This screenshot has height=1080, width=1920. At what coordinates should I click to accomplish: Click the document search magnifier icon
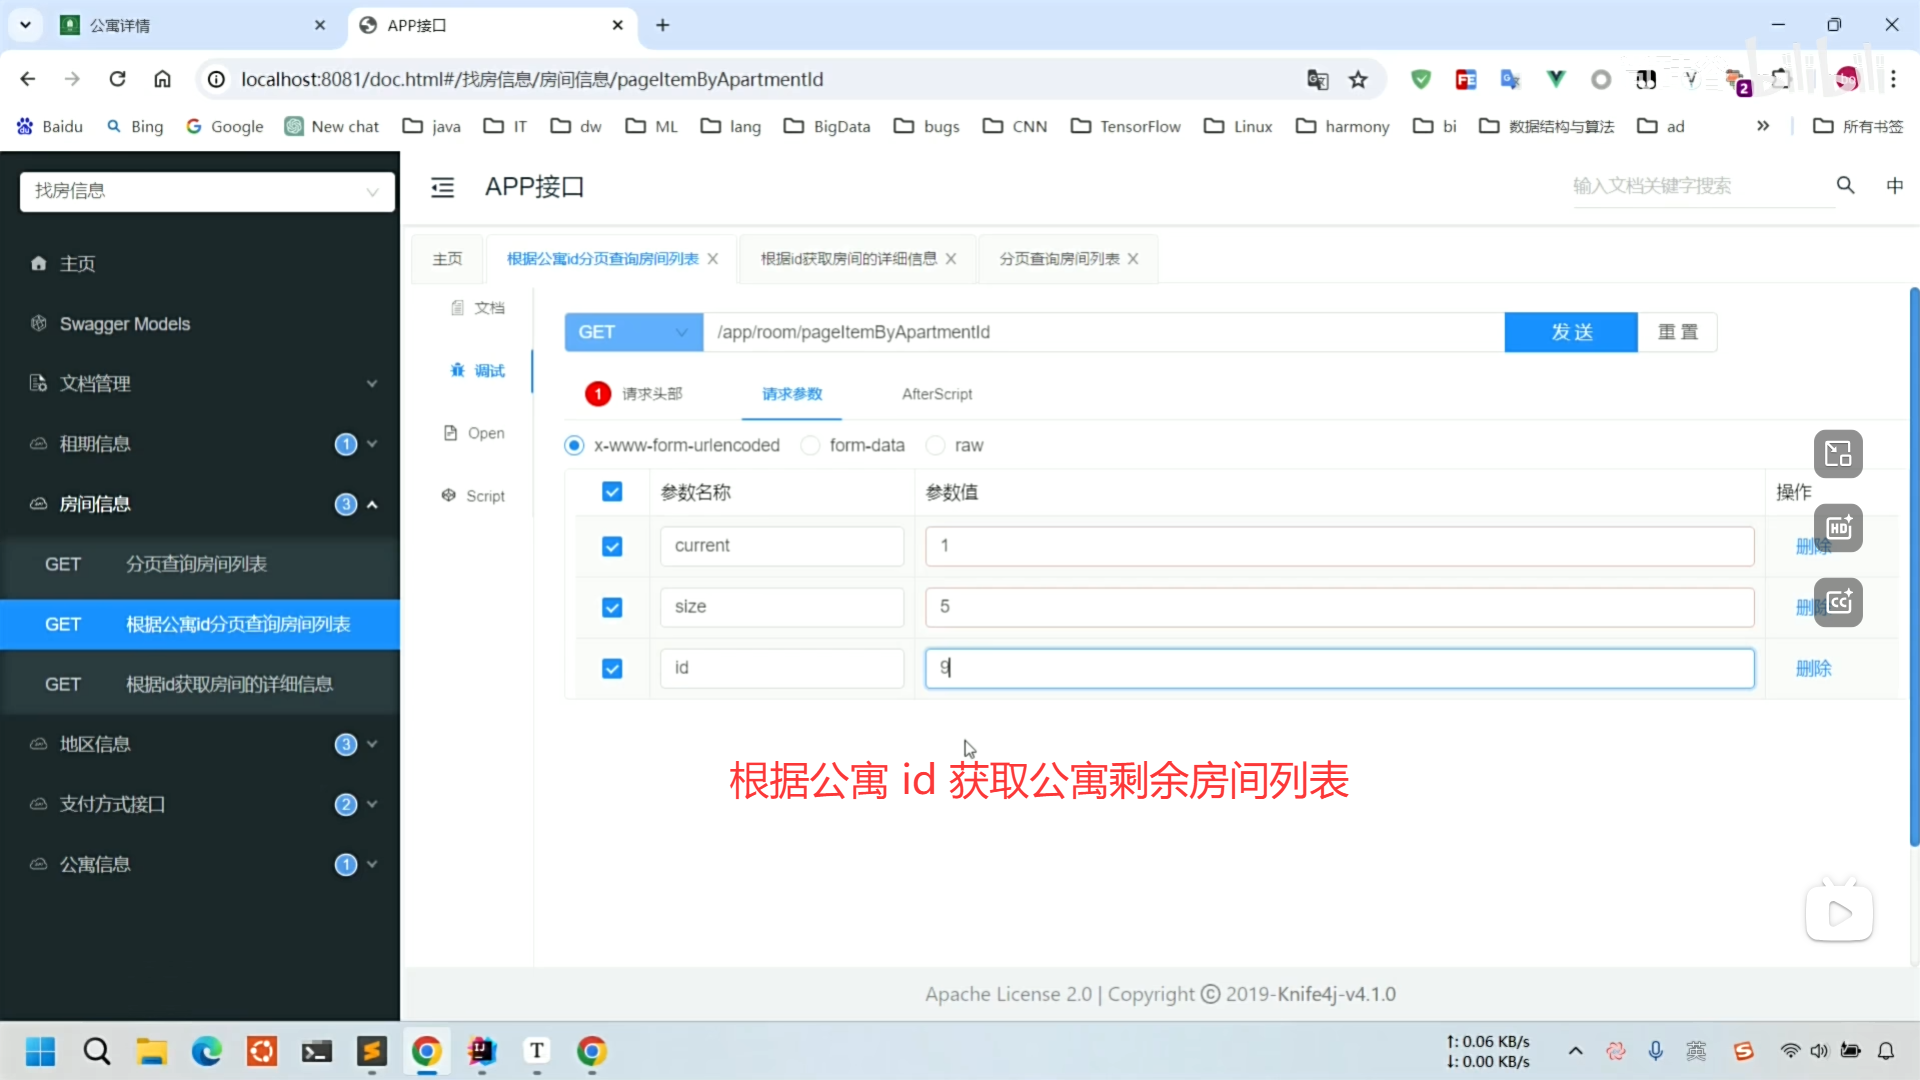pos(1845,185)
